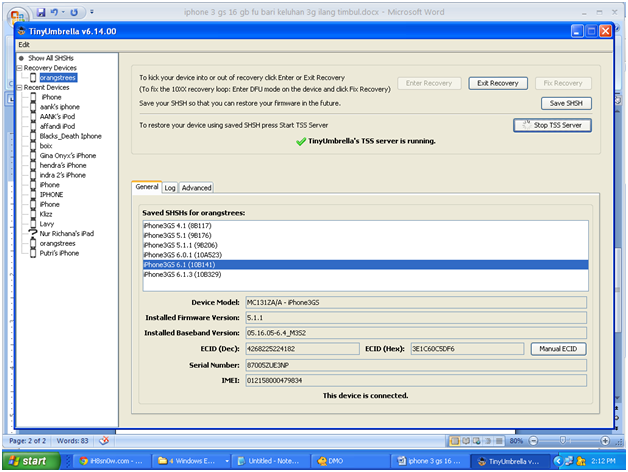Select iPhone3GS 6.0.1 (10A523) SHSH
Screen dimensions: 628x472
point(365,255)
